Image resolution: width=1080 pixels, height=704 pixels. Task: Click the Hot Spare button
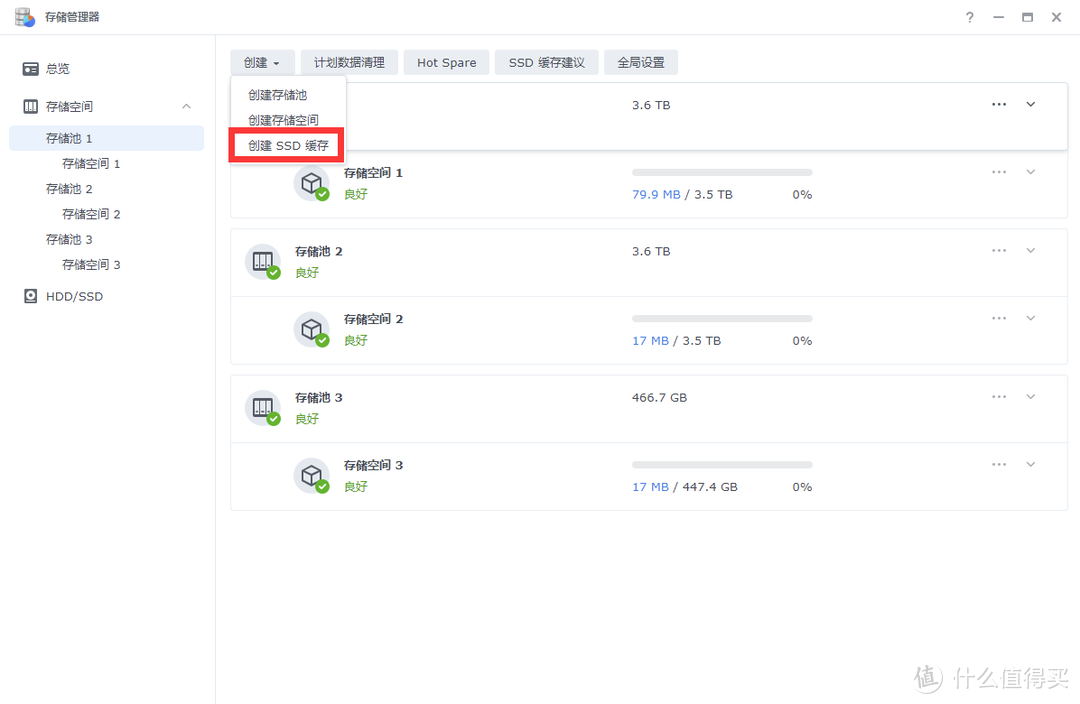[x=446, y=62]
